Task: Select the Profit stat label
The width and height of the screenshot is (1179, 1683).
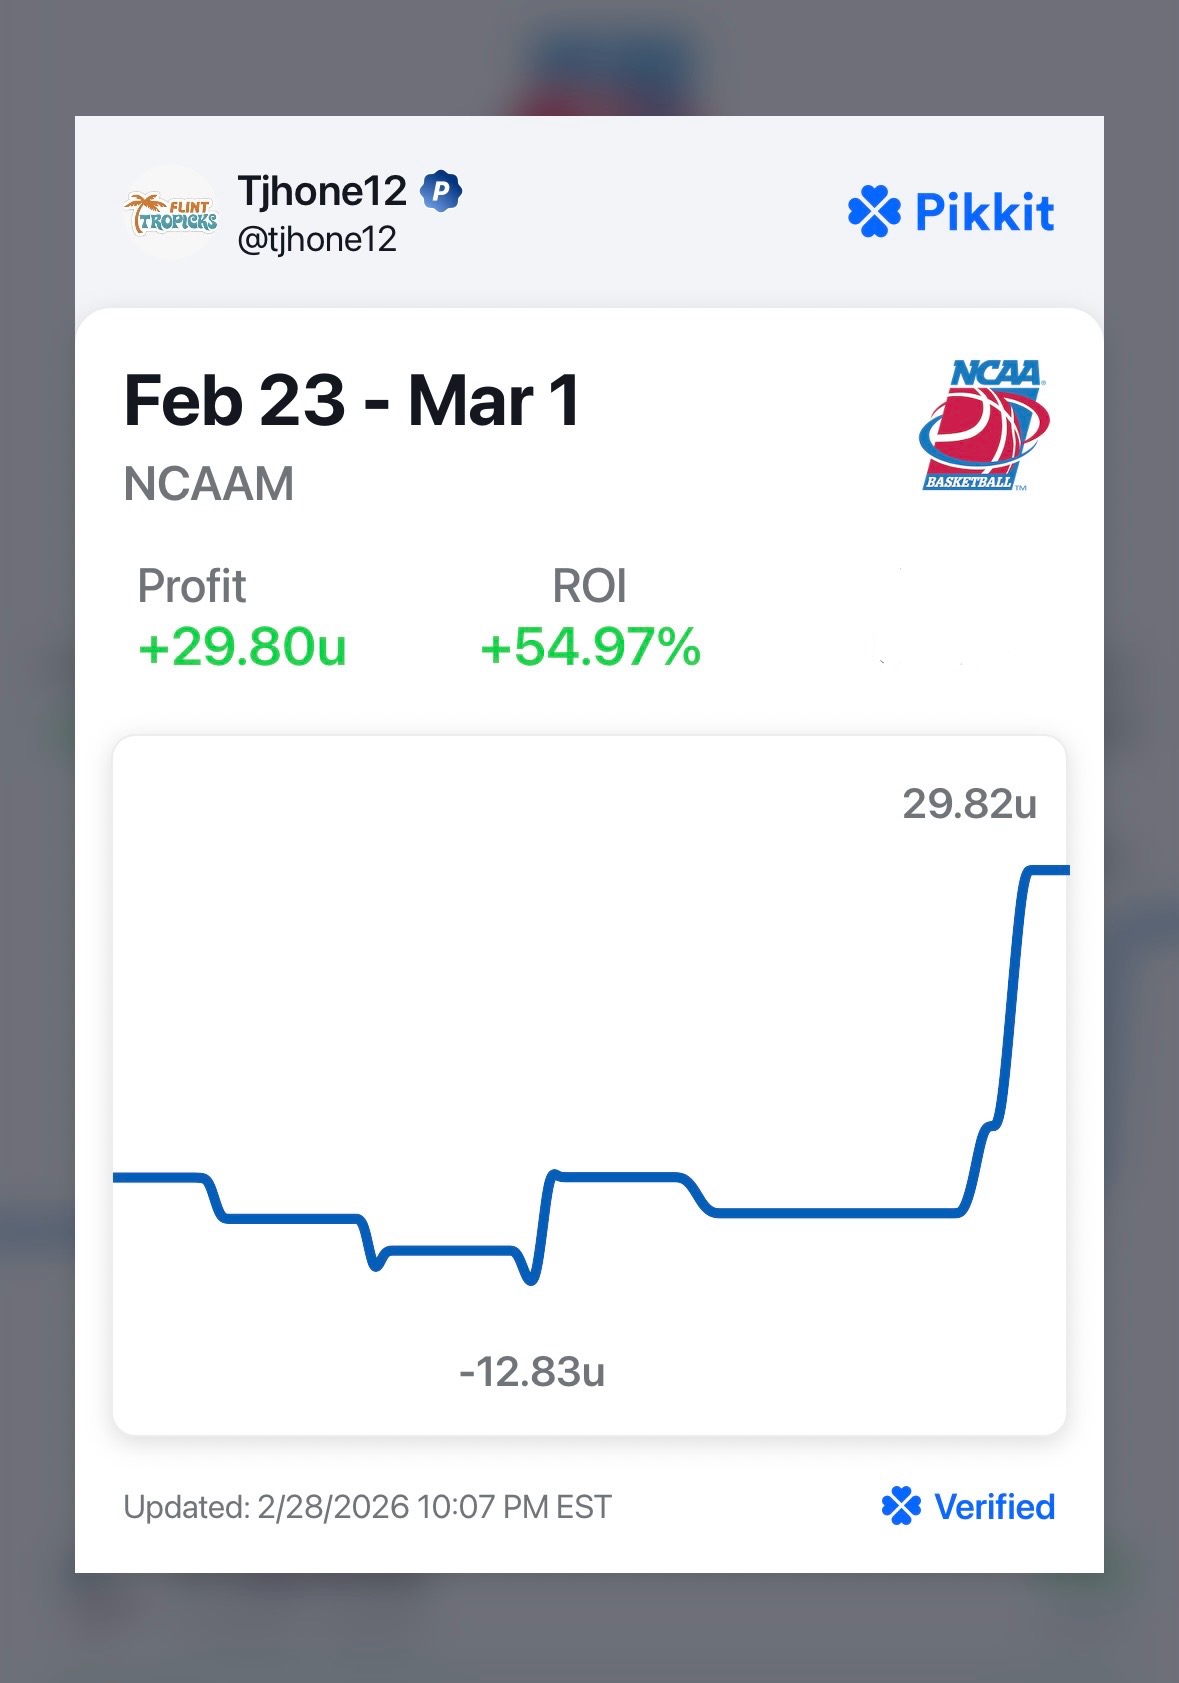Action: tap(191, 586)
